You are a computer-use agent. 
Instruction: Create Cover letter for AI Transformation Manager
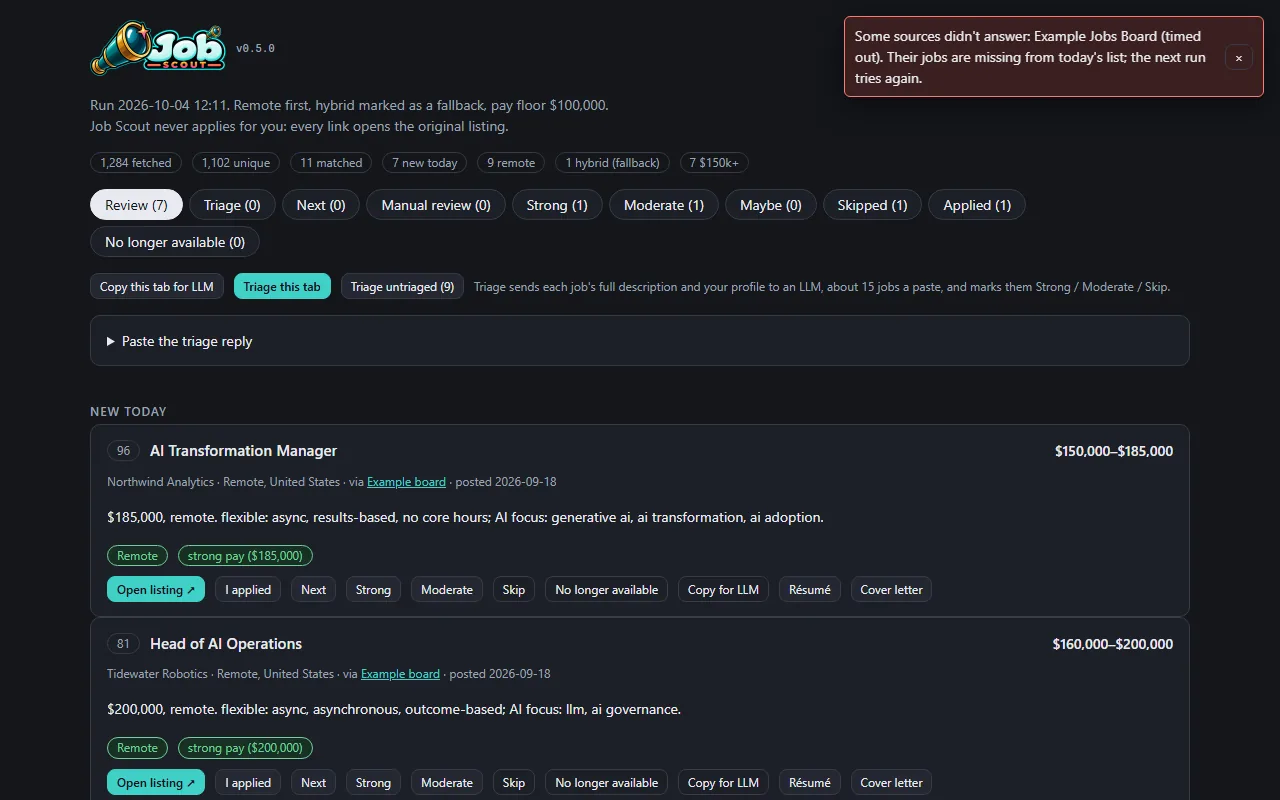(x=892, y=590)
